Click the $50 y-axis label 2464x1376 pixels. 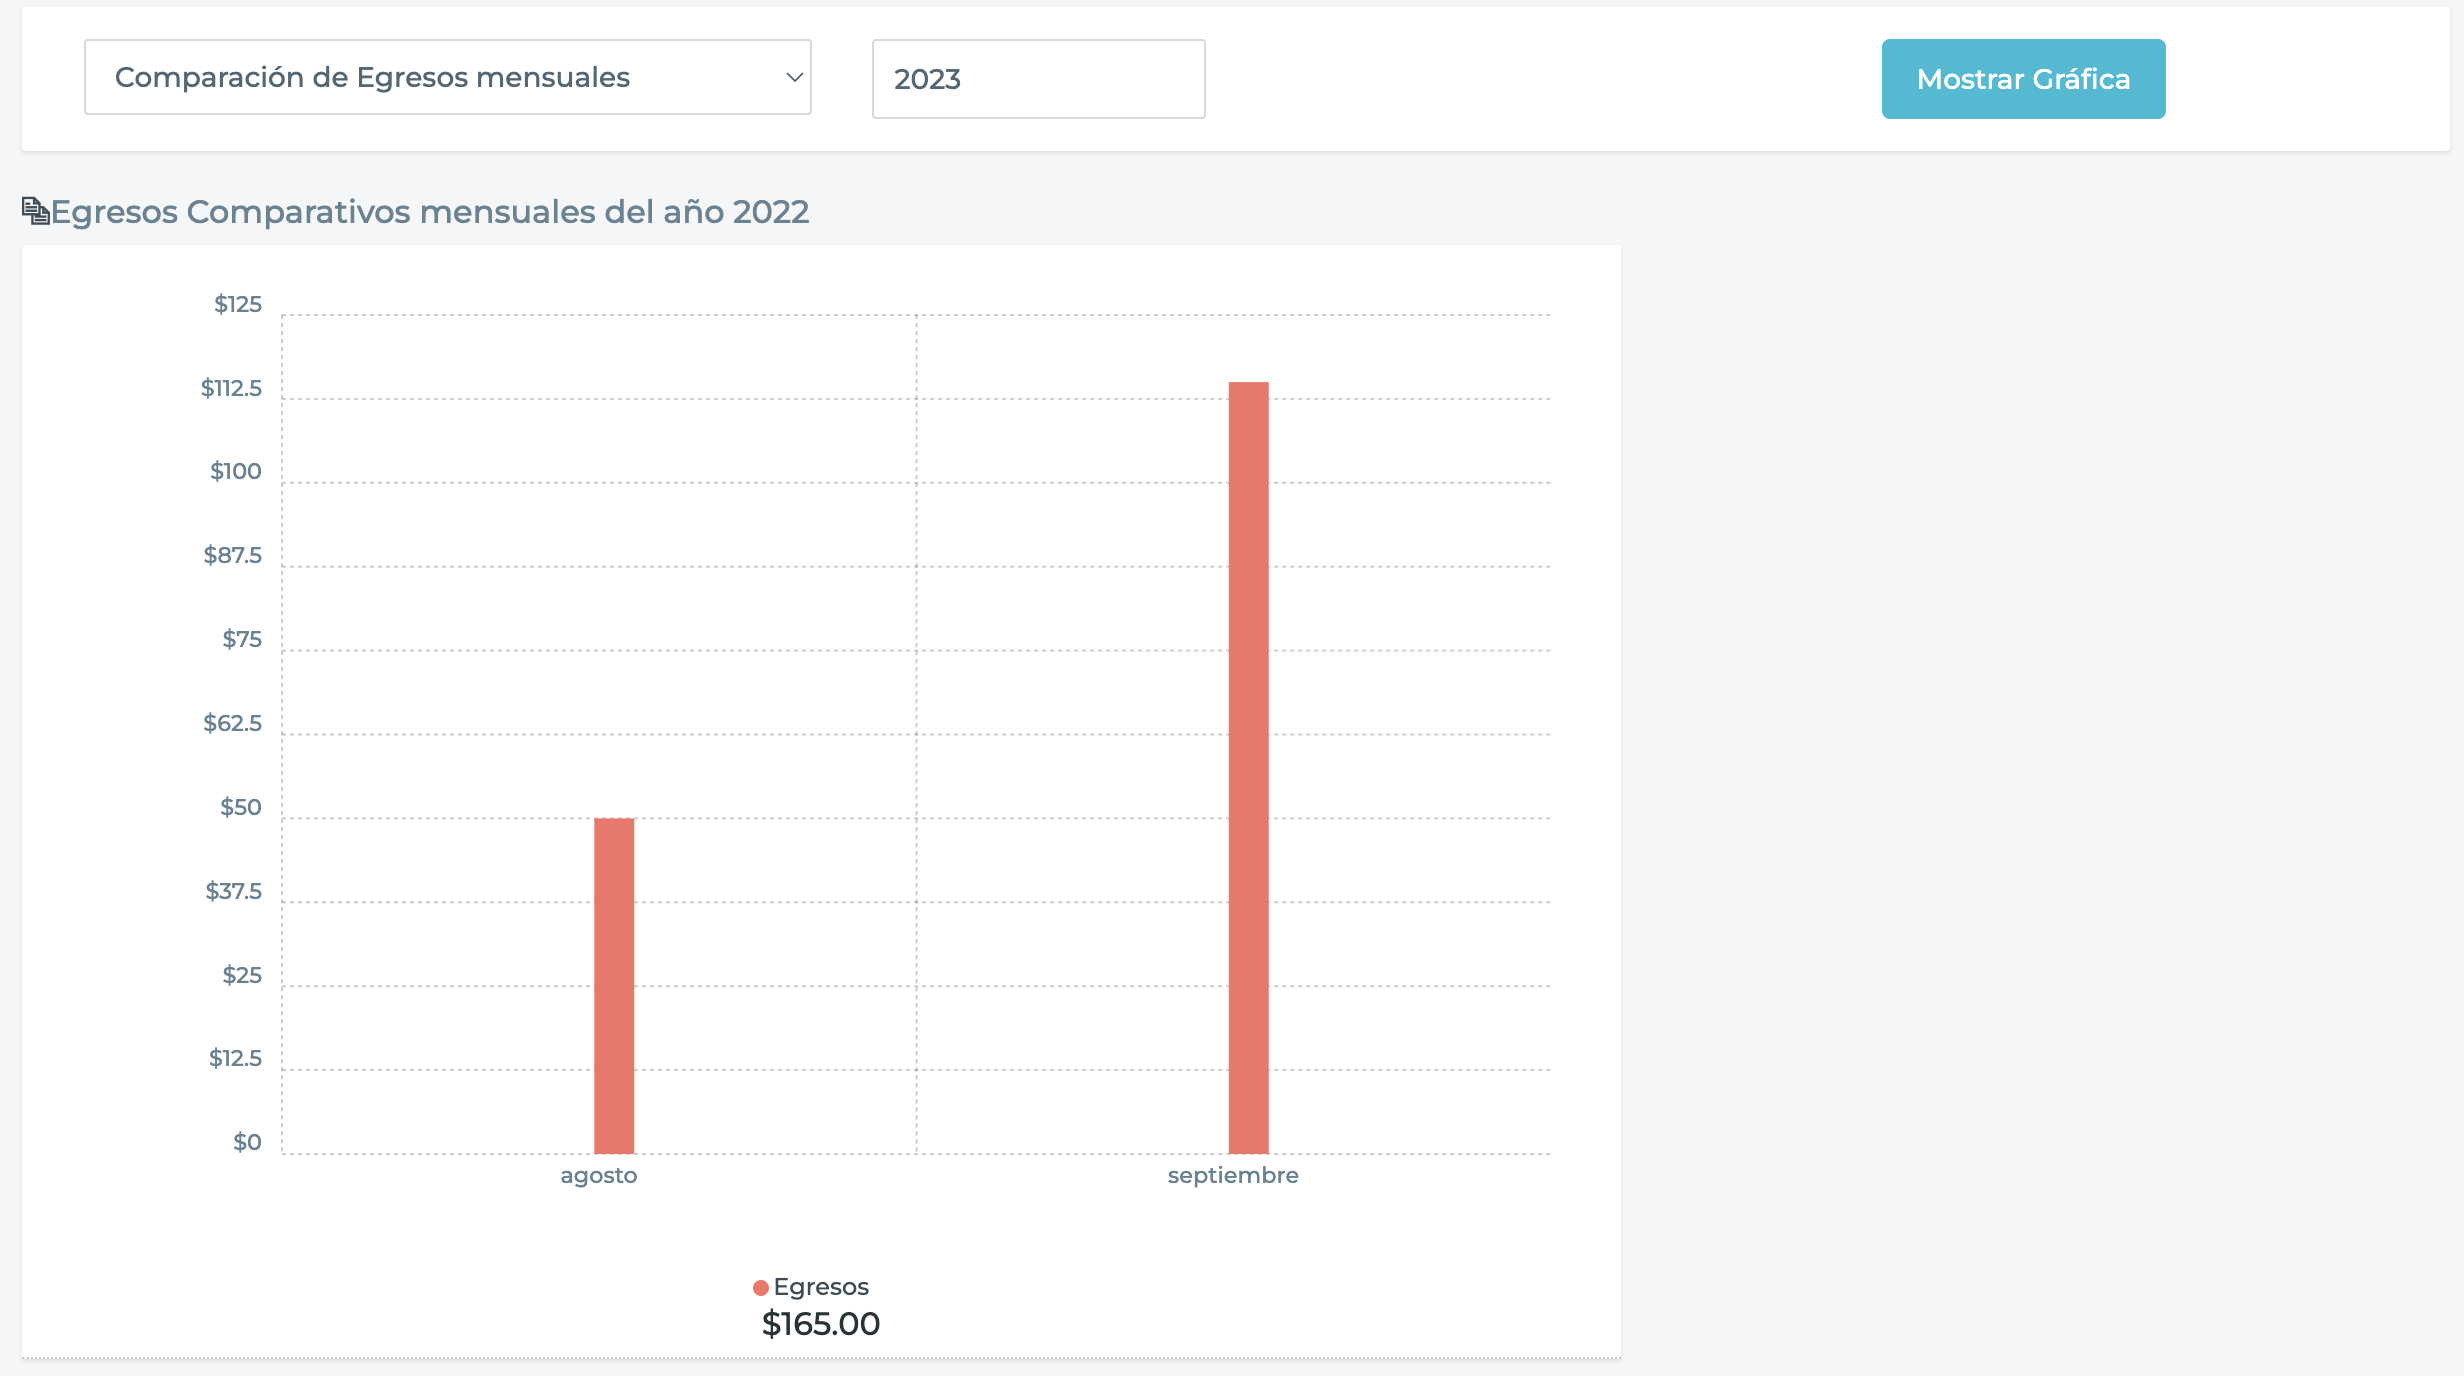[241, 807]
